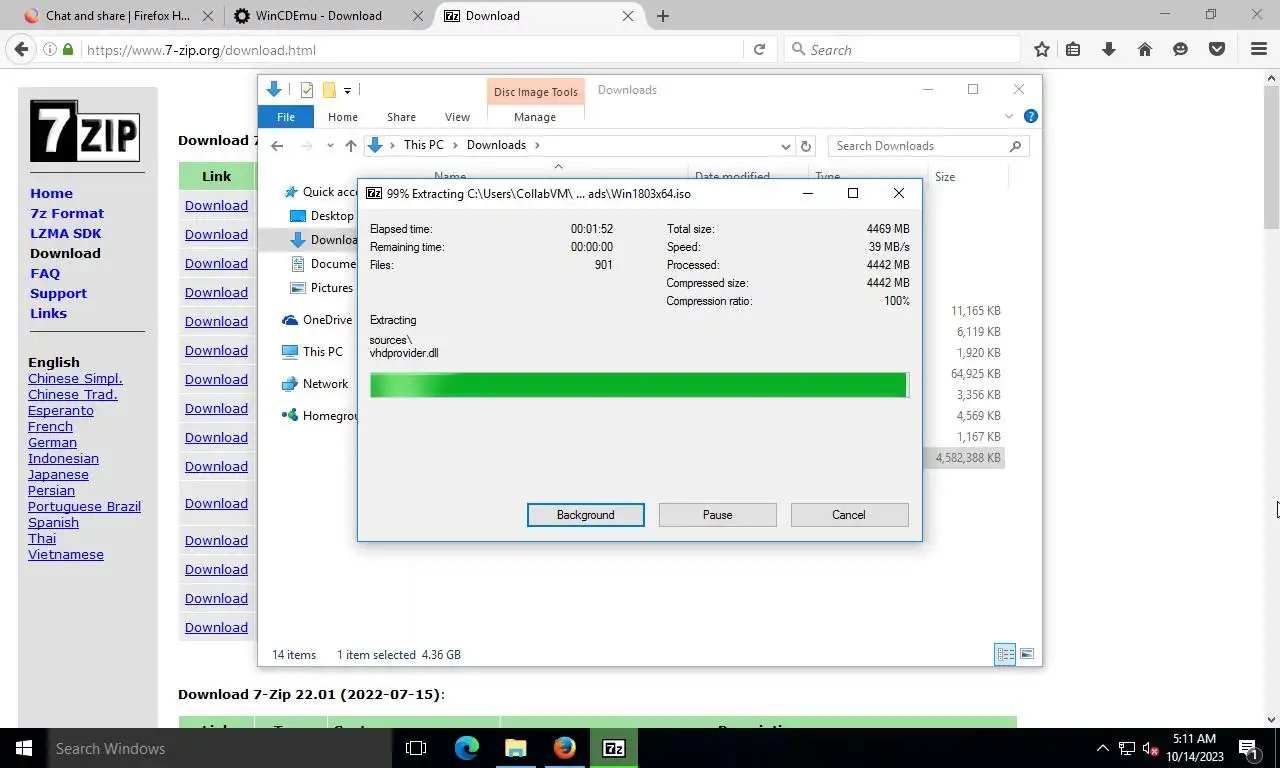Open Firefox hamburger menu
This screenshot has height=768, width=1280.
tap(1259, 49)
